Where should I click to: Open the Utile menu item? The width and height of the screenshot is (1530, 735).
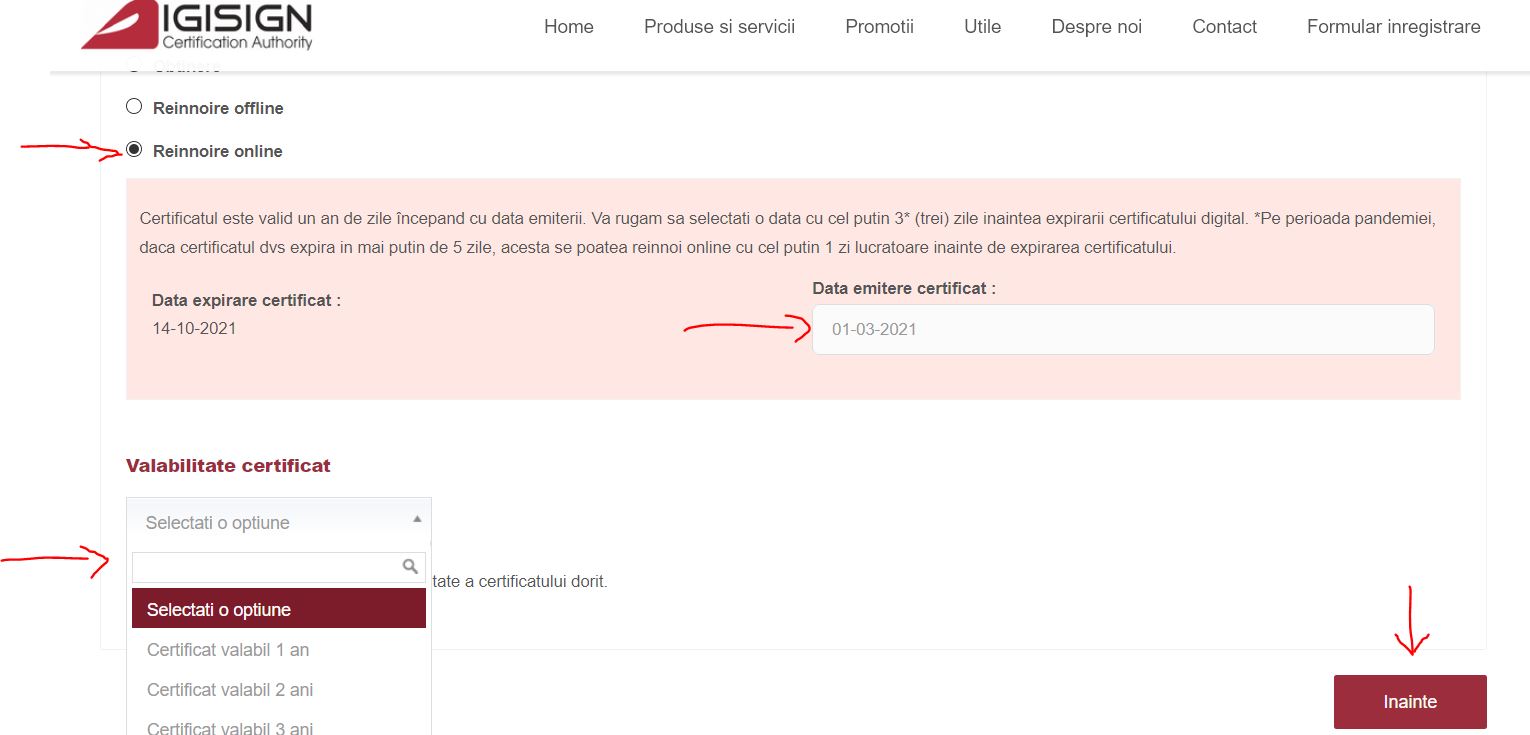982,27
